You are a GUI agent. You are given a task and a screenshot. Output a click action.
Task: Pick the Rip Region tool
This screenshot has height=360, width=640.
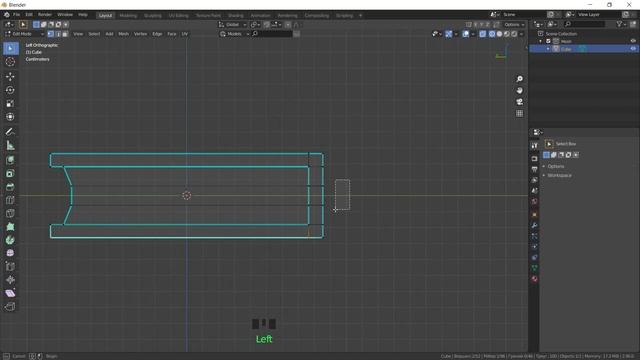point(11,307)
